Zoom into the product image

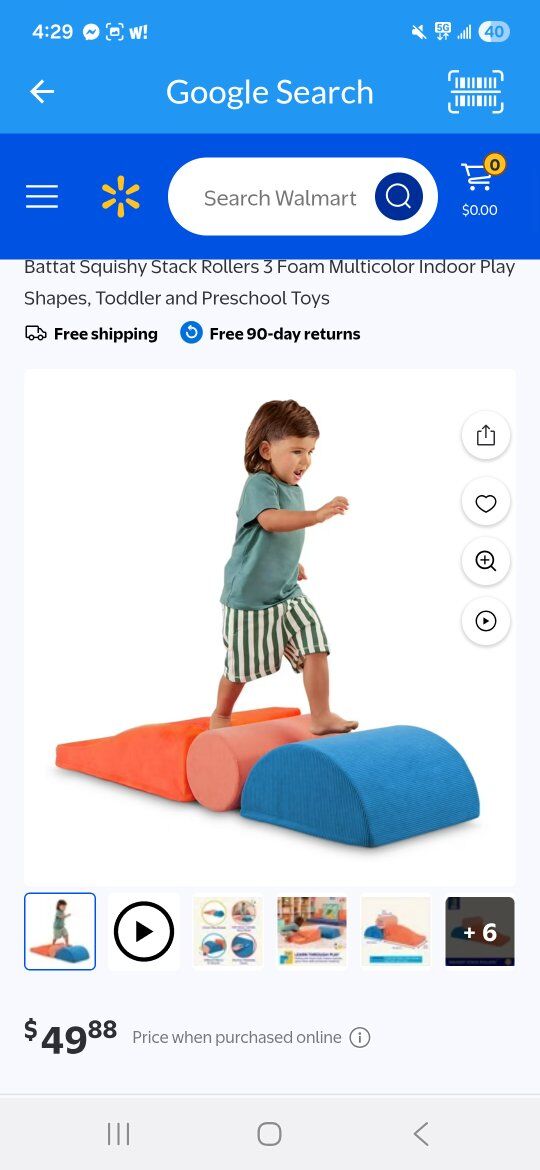pos(486,561)
